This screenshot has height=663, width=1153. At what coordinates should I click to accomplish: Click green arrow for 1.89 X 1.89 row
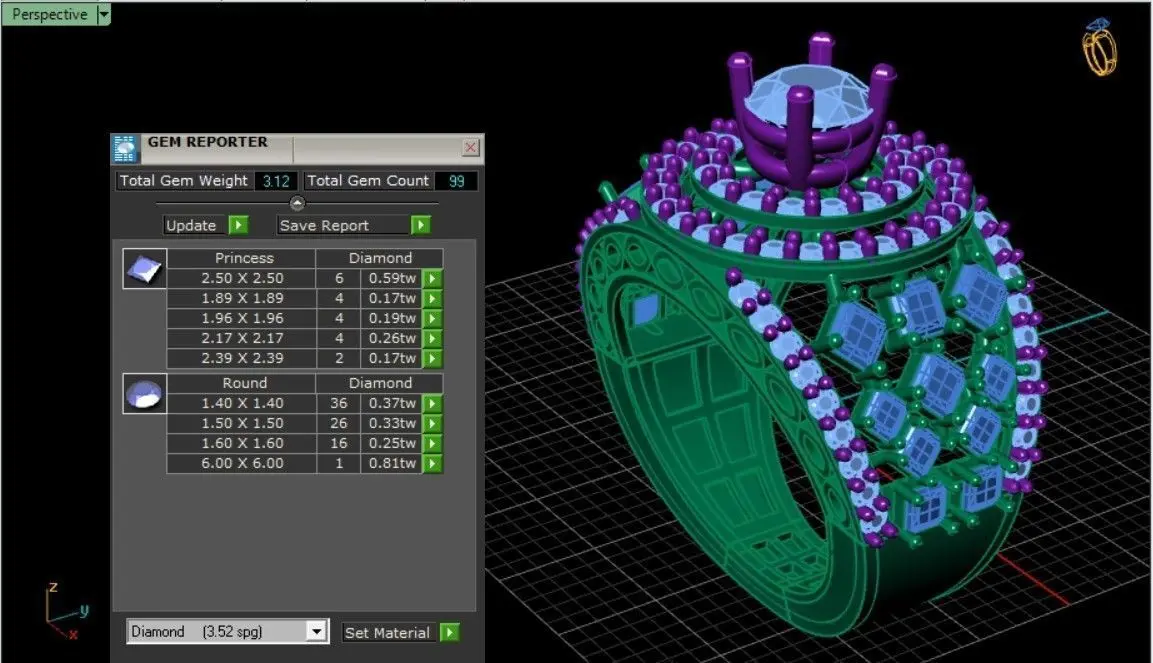(x=432, y=298)
